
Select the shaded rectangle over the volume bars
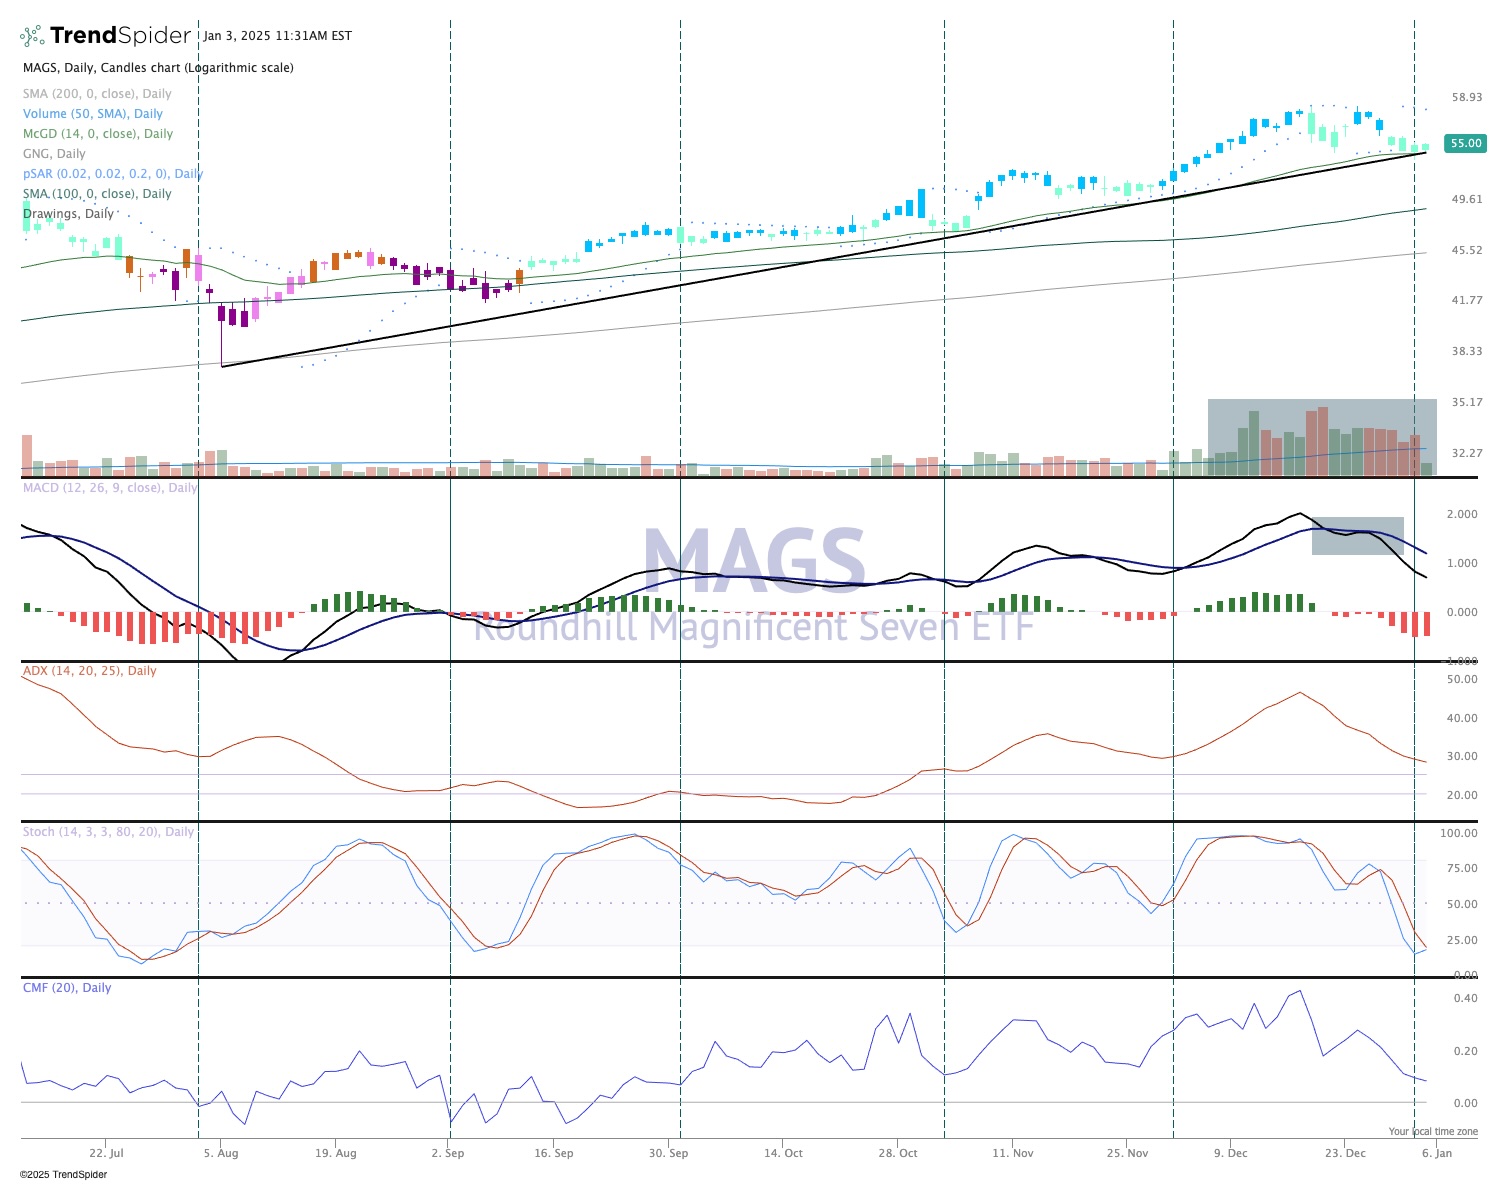(x=1320, y=420)
